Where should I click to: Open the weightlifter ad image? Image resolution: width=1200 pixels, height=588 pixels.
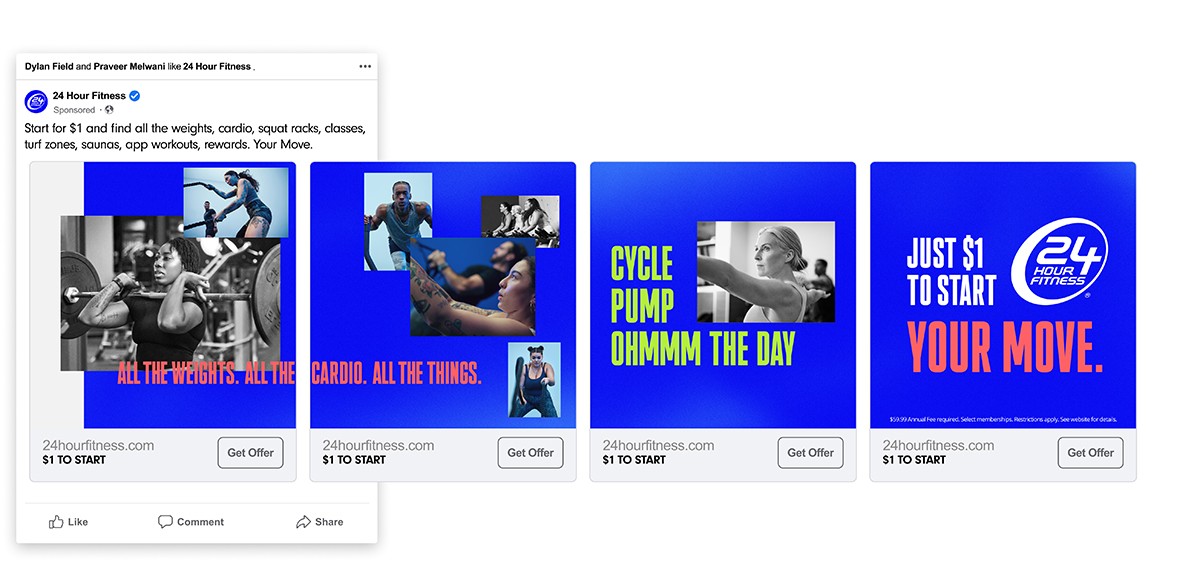[x=163, y=295]
